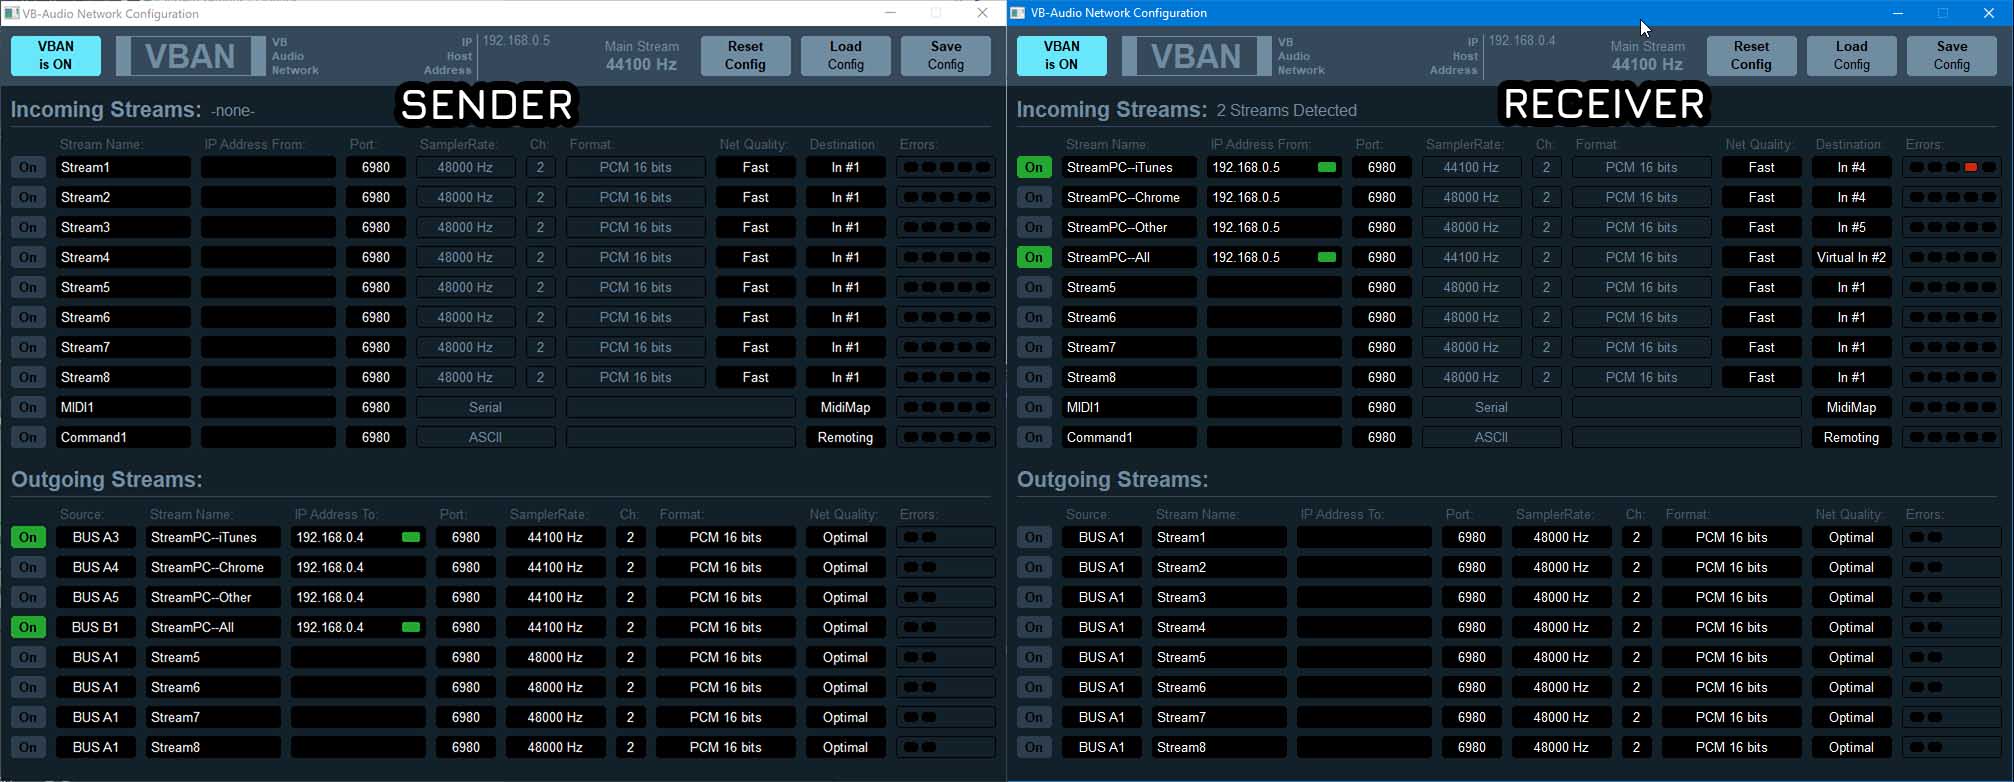
Task: Click error indicator for receiver StreamPC--All row
Action: coord(1951,257)
